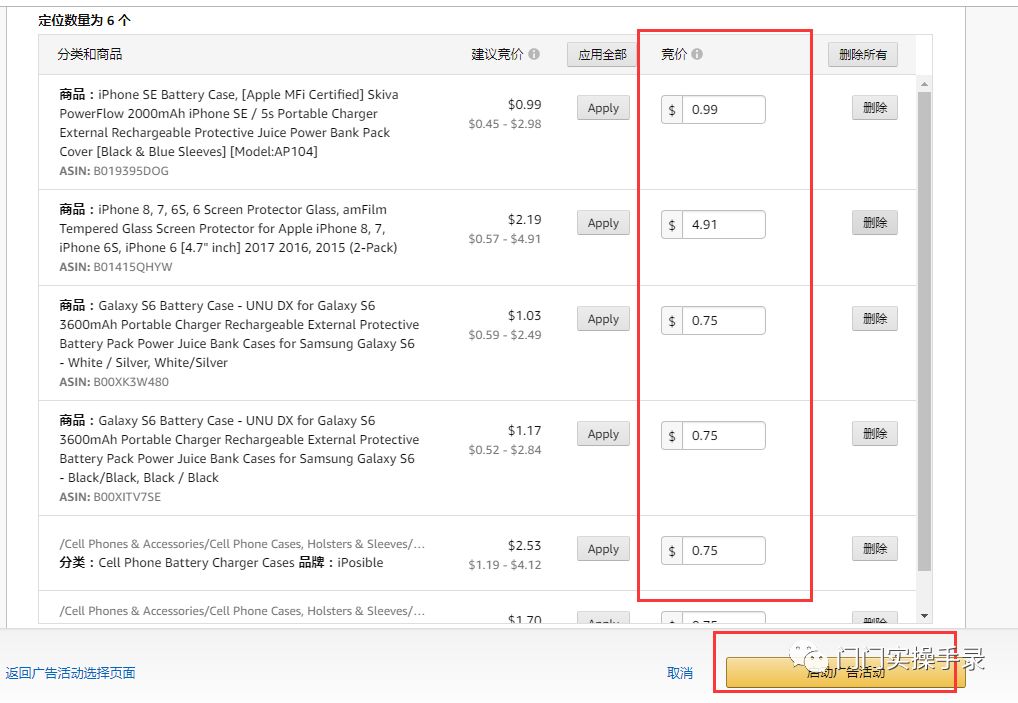Apply suggested bid for iPosible category
The height and width of the screenshot is (703, 1018).
coord(603,549)
